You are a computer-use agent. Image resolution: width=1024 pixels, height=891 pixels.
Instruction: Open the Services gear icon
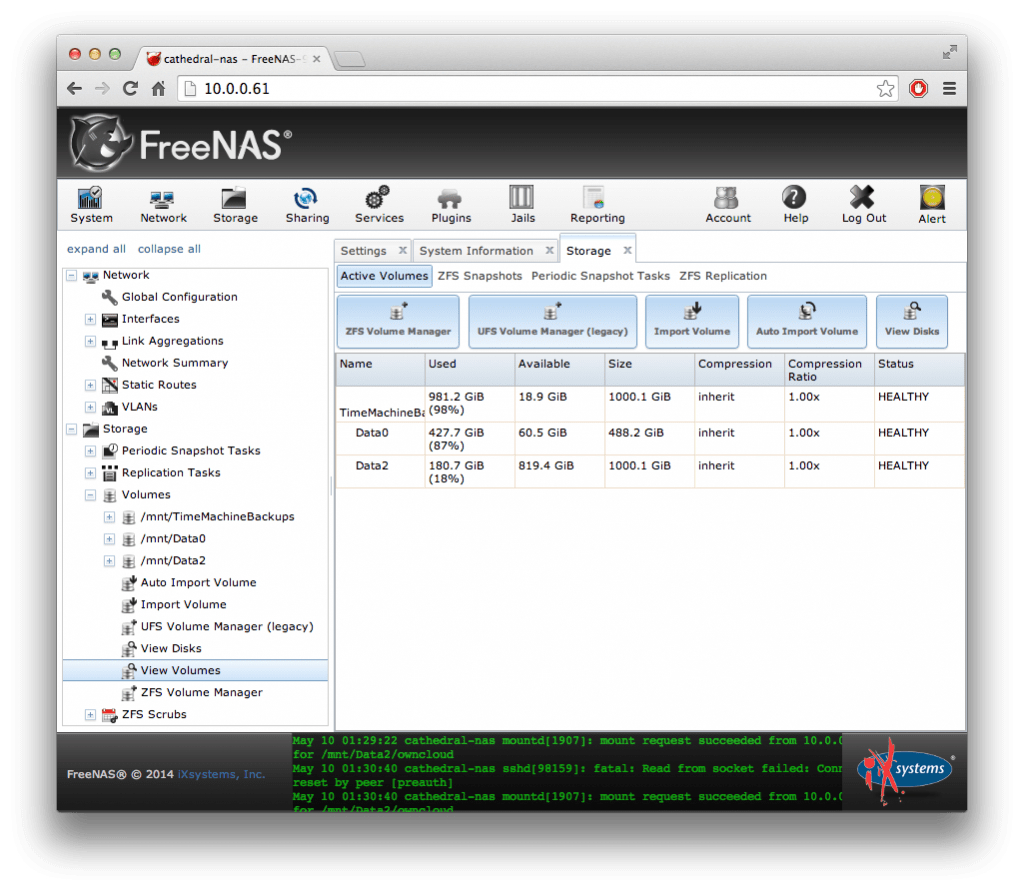click(x=379, y=204)
